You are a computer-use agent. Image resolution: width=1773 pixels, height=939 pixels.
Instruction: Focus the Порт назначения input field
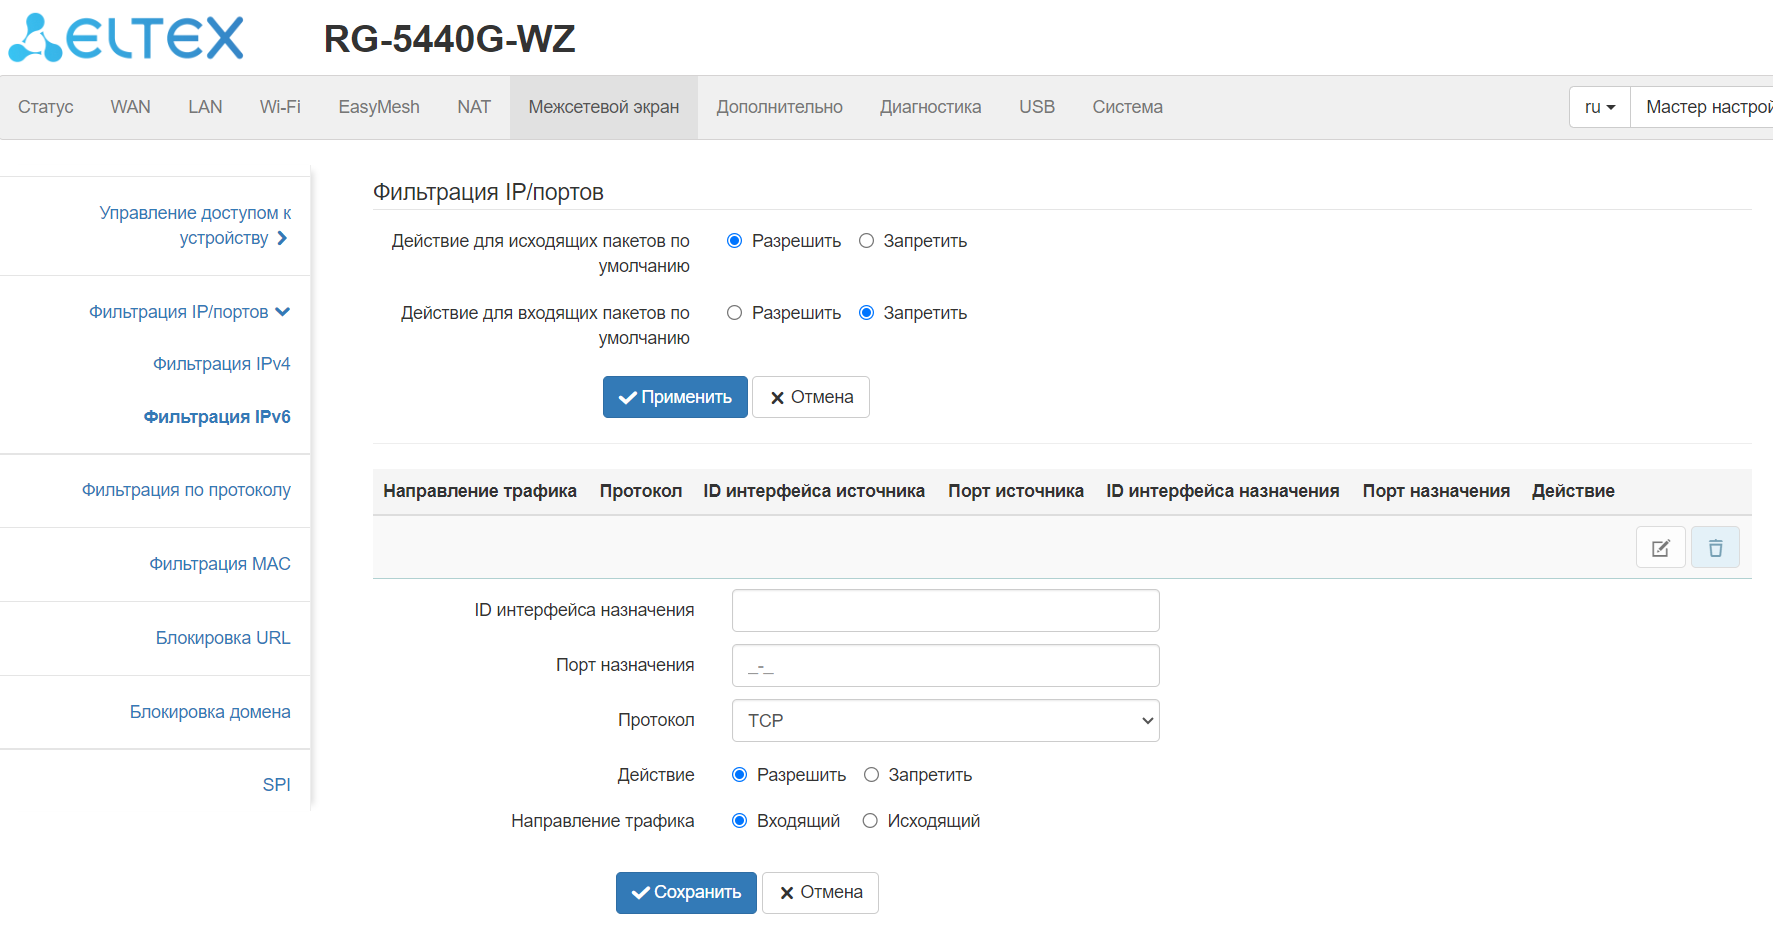click(945, 666)
